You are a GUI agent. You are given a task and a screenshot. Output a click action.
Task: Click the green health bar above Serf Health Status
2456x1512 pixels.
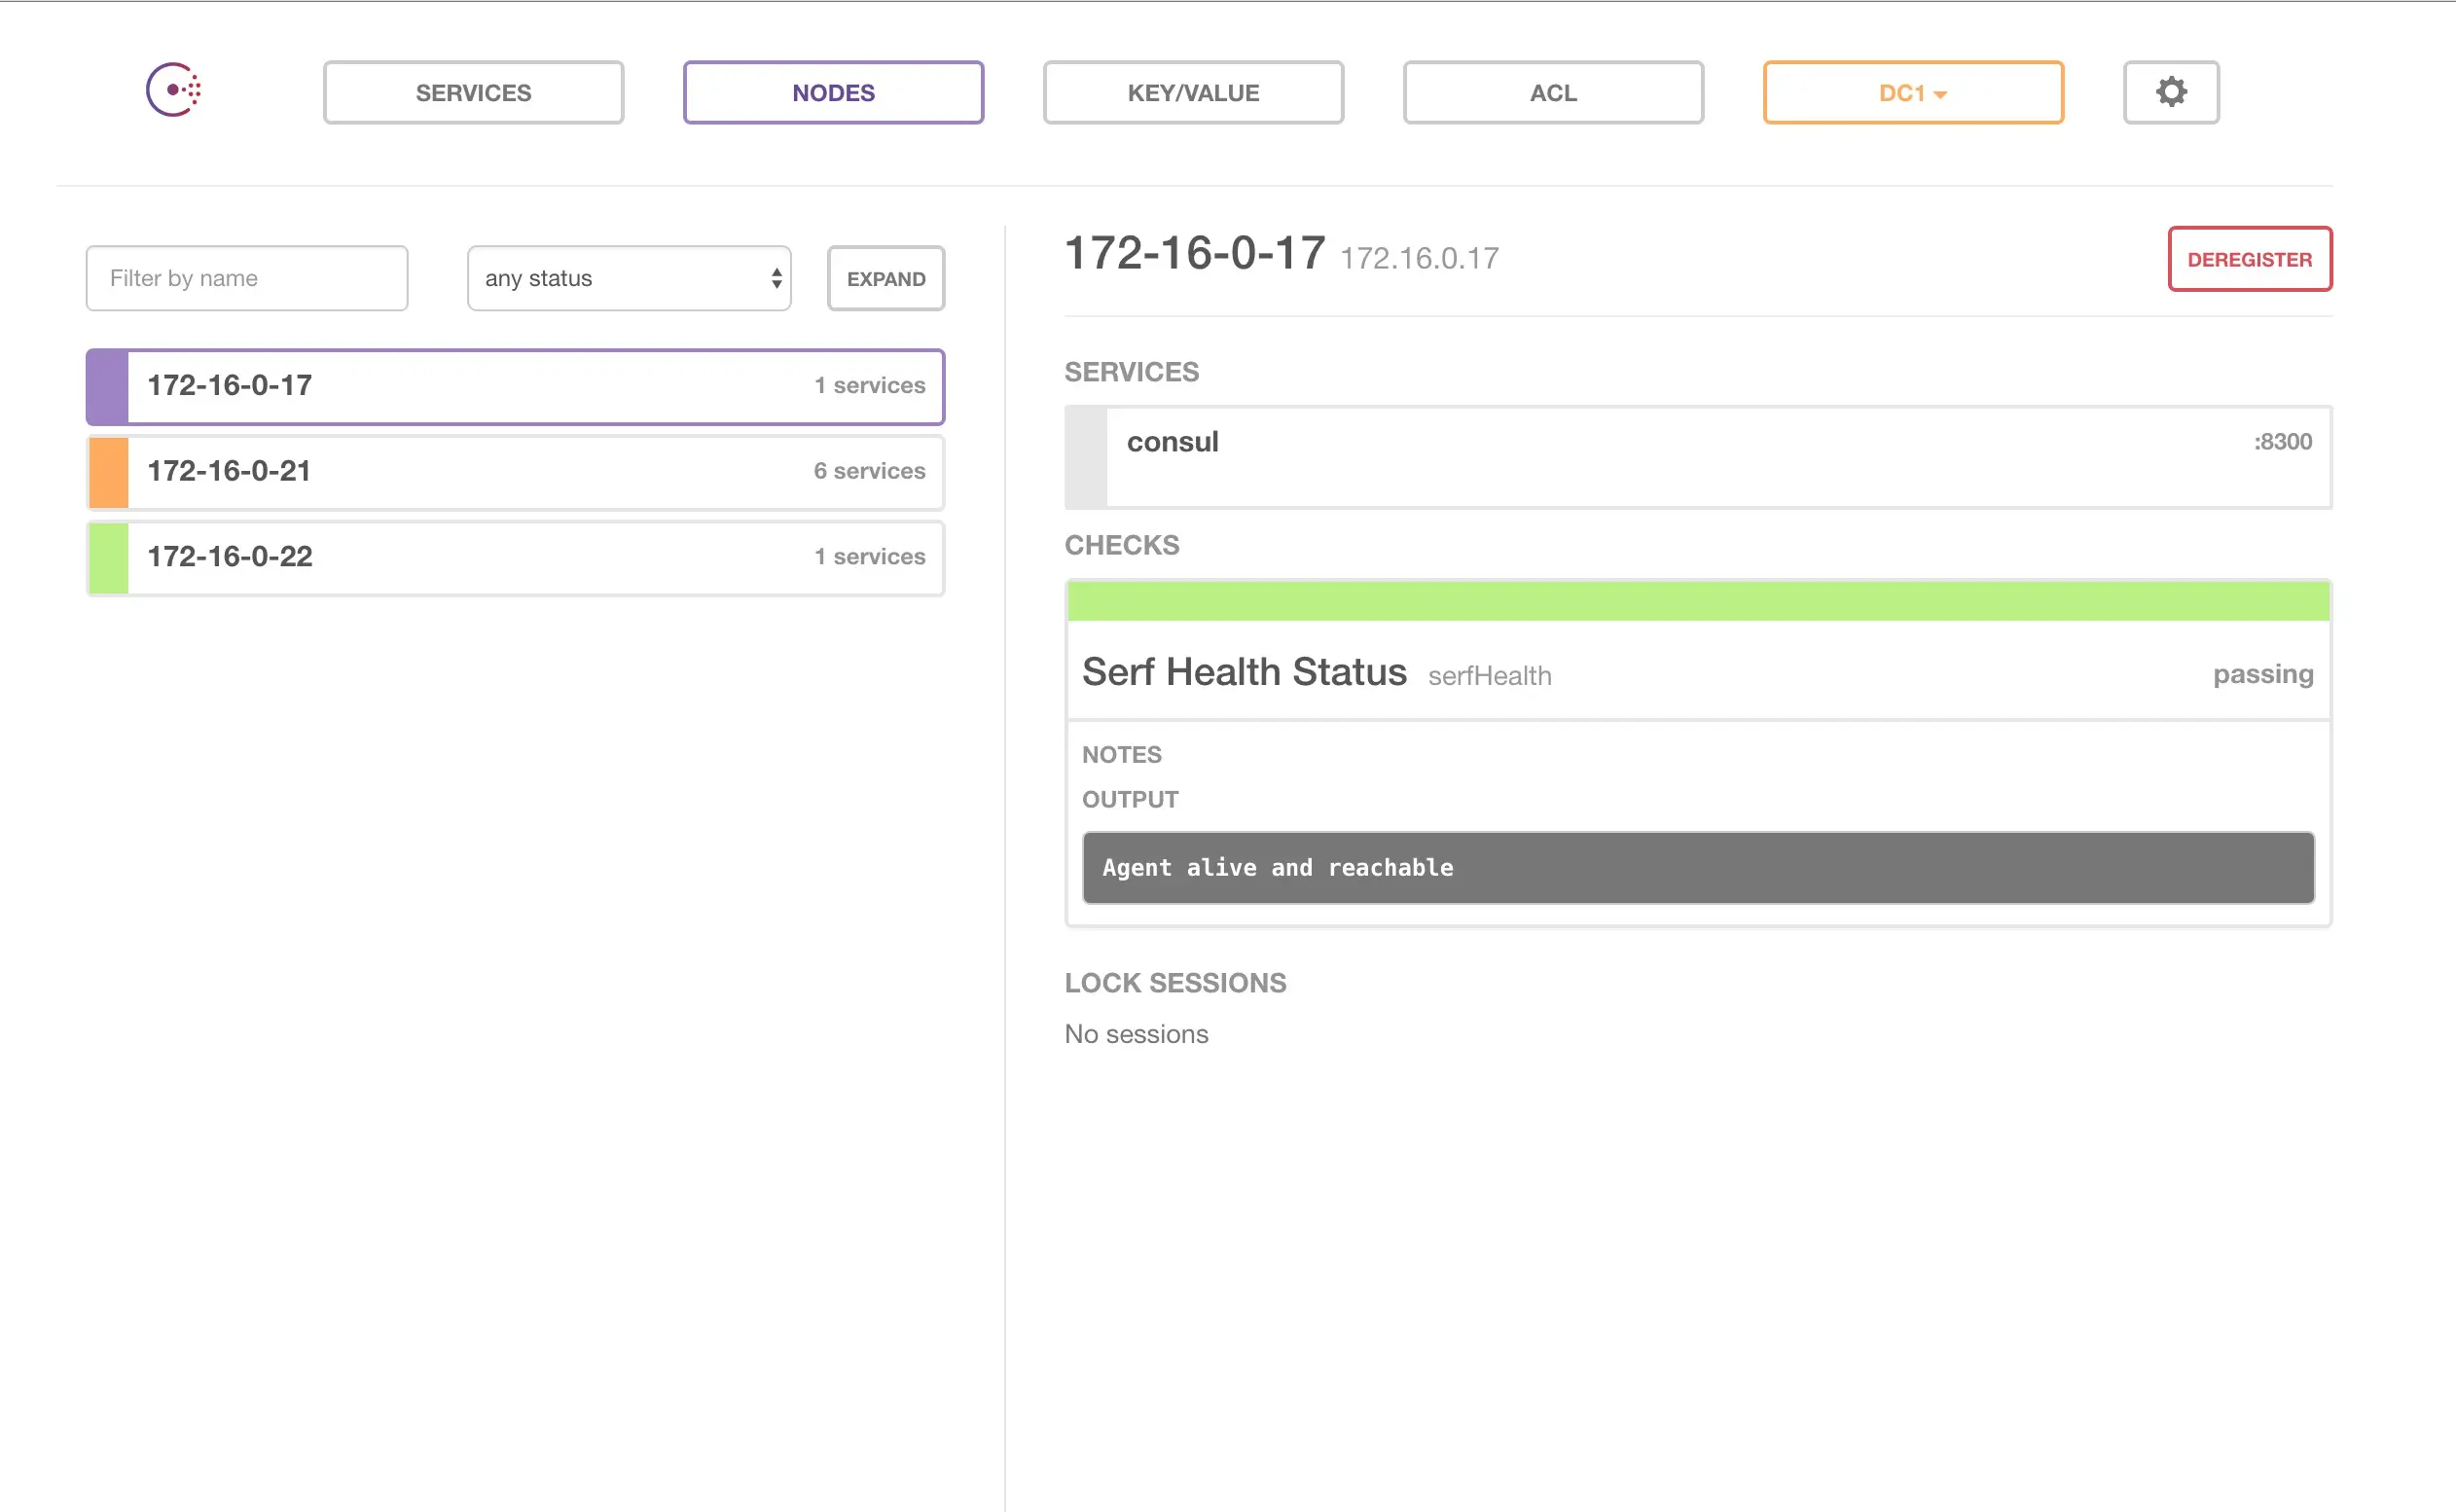pyautogui.click(x=1697, y=600)
